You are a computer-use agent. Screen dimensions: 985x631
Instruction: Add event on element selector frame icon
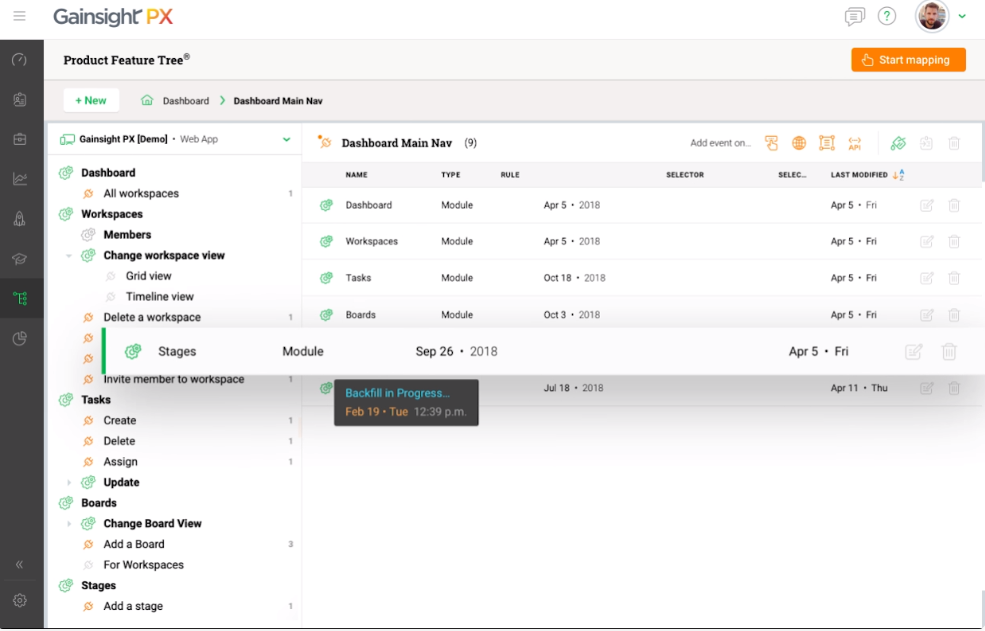tap(827, 143)
